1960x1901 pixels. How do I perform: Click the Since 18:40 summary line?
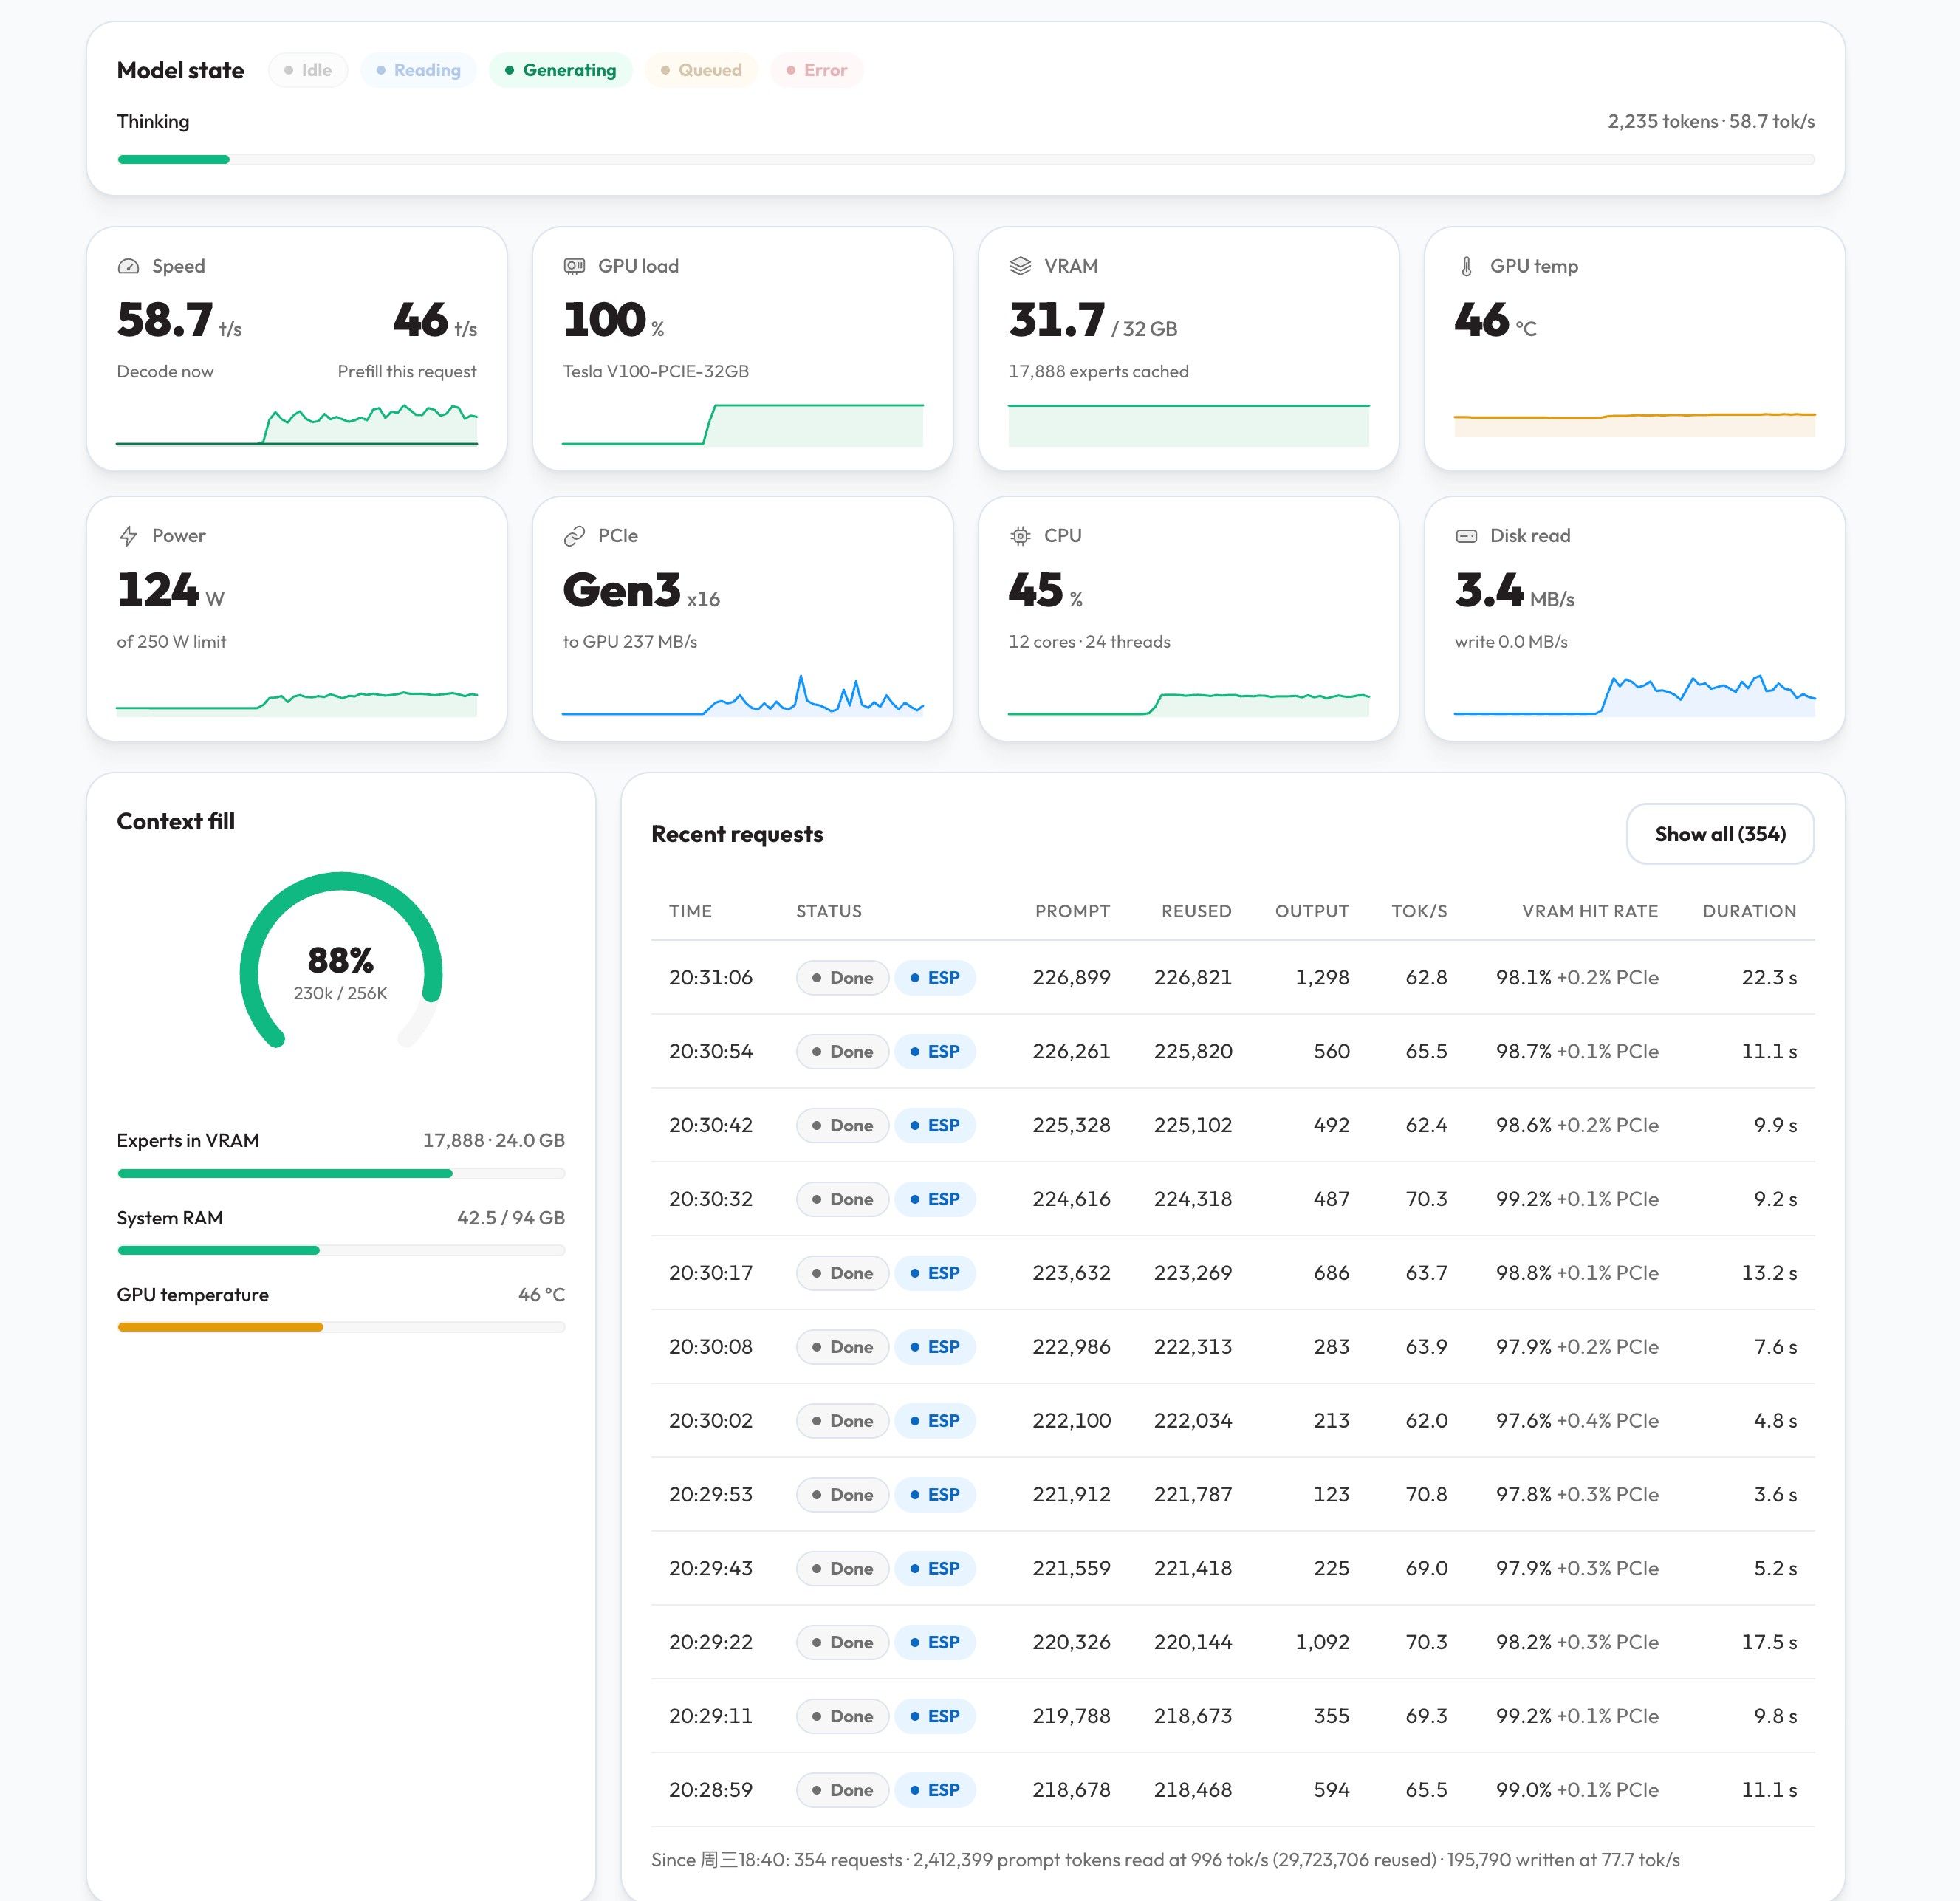pyautogui.click(x=1165, y=1860)
